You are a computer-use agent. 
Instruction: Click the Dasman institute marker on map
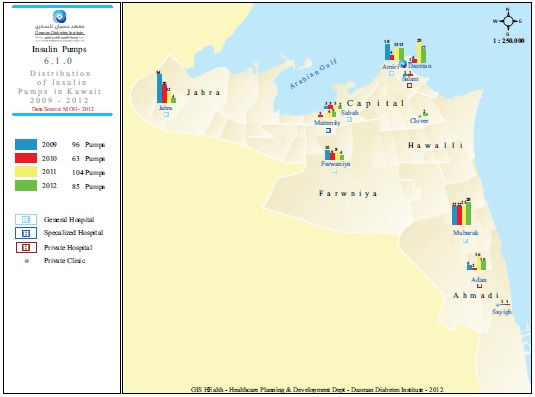(403, 64)
